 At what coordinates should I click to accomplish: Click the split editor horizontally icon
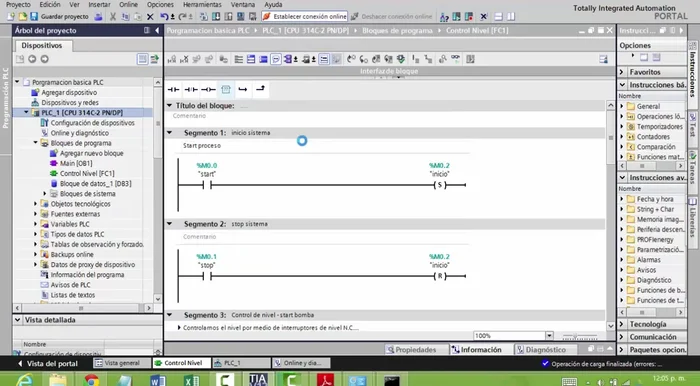click(x=499, y=17)
